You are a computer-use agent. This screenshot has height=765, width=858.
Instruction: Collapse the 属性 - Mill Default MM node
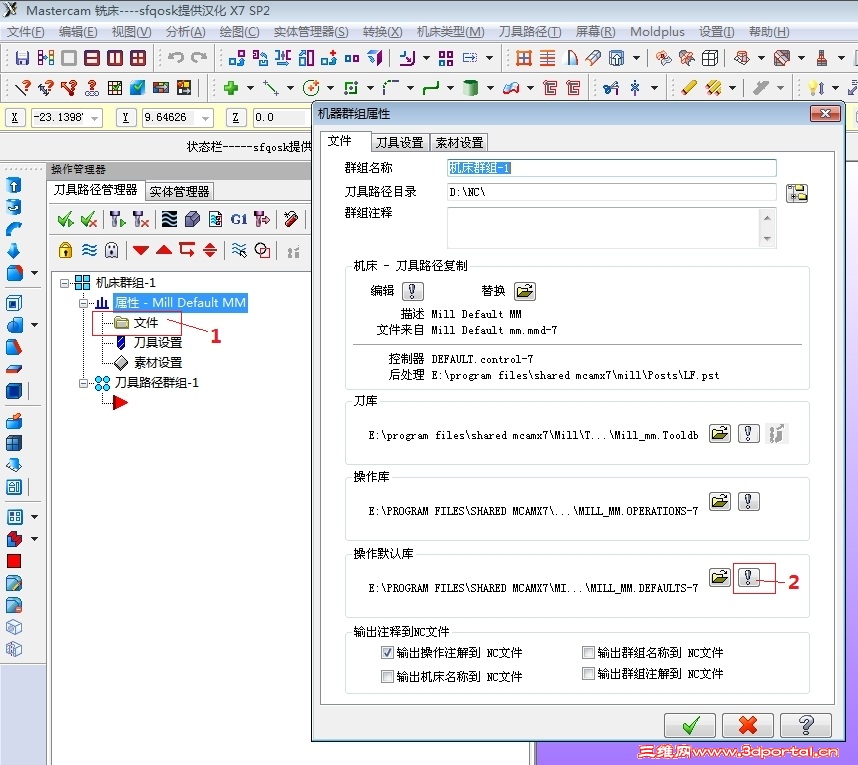84,303
